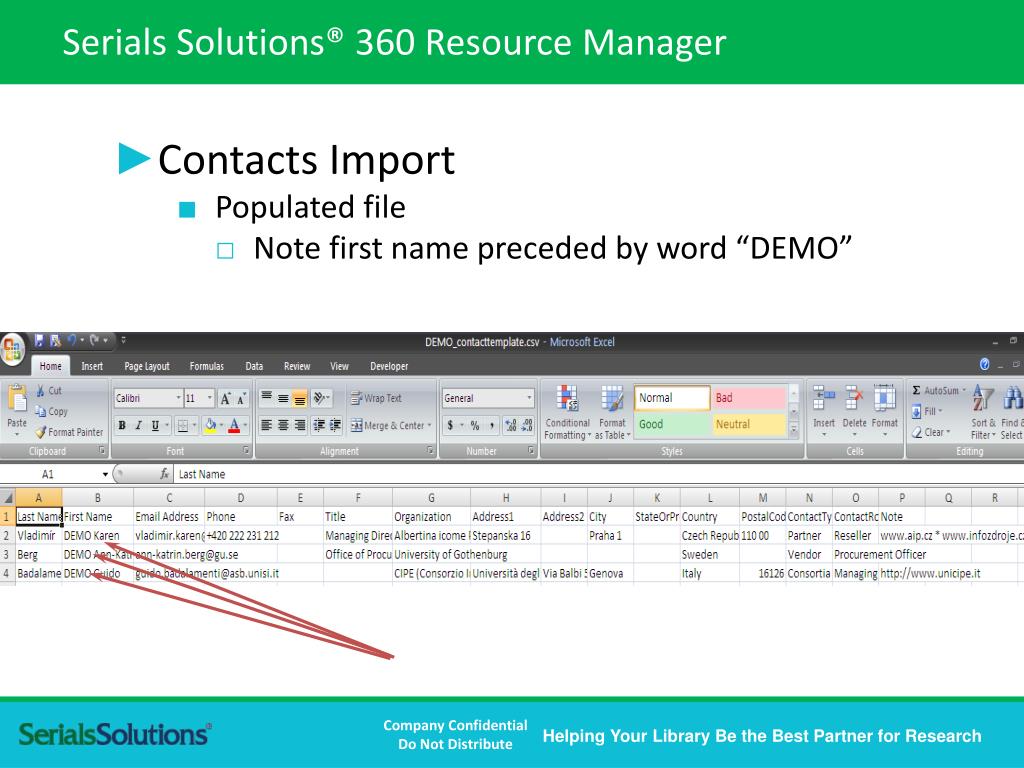Toggle underline formatting
1024x768 pixels.
pos(155,426)
